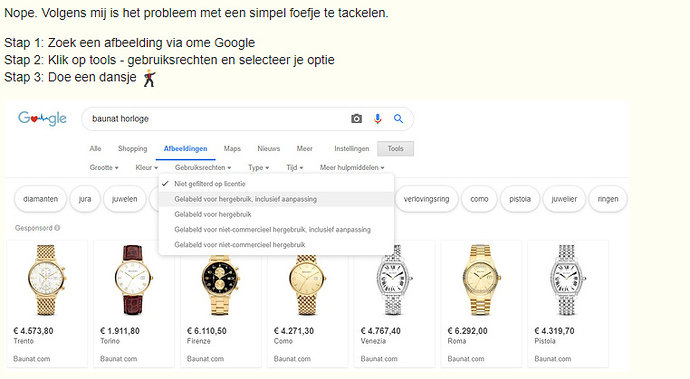Viewport: 690px width, 379px height.
Task: Open the Venezia silver watch thumbnail
Action: [x=394, y=280]
